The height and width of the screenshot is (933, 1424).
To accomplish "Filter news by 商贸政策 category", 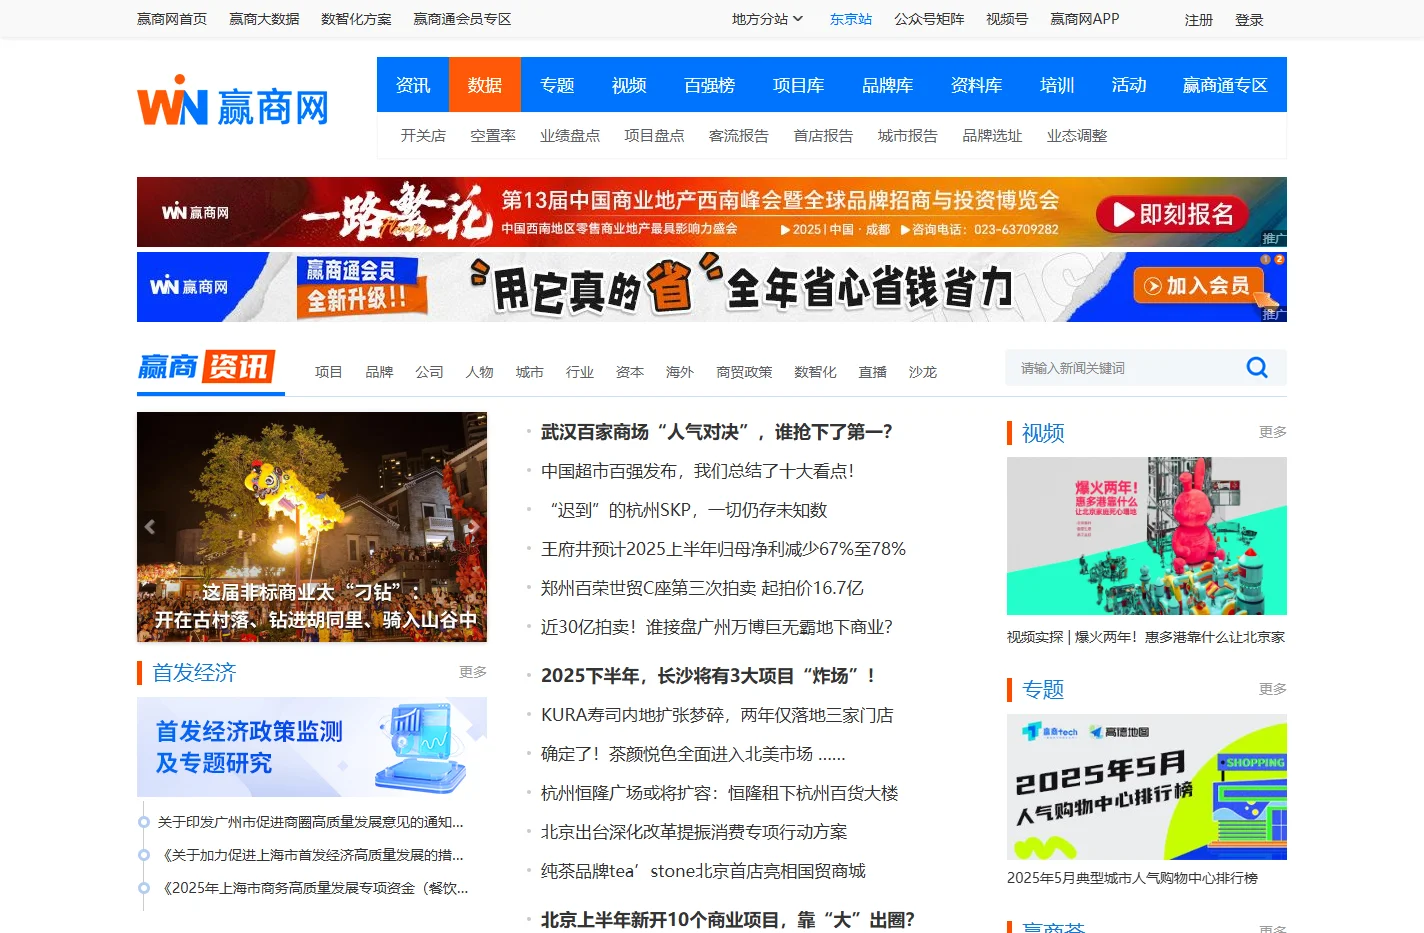I will (744, 372).
